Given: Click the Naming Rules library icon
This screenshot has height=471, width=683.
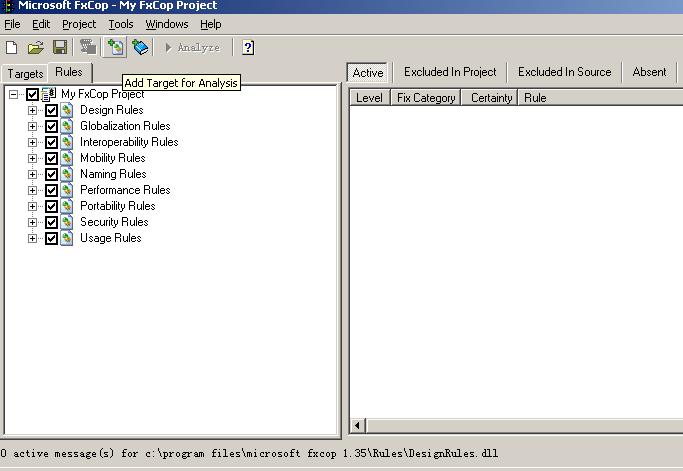Looking at the screenshot, I should coord(66,174).
